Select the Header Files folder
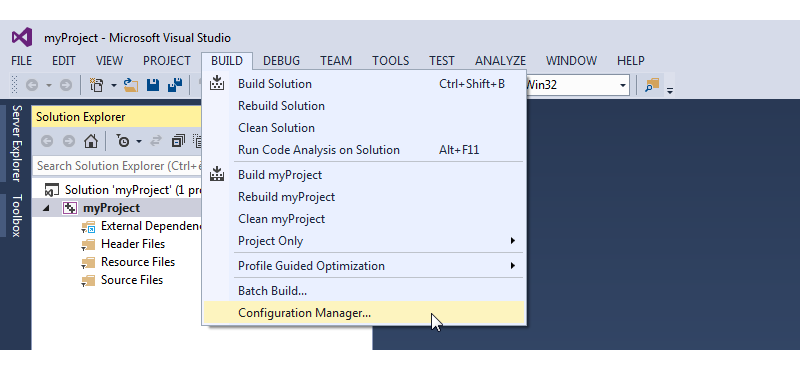The width and height of the screenshot is (800, 370). (133, 244)
